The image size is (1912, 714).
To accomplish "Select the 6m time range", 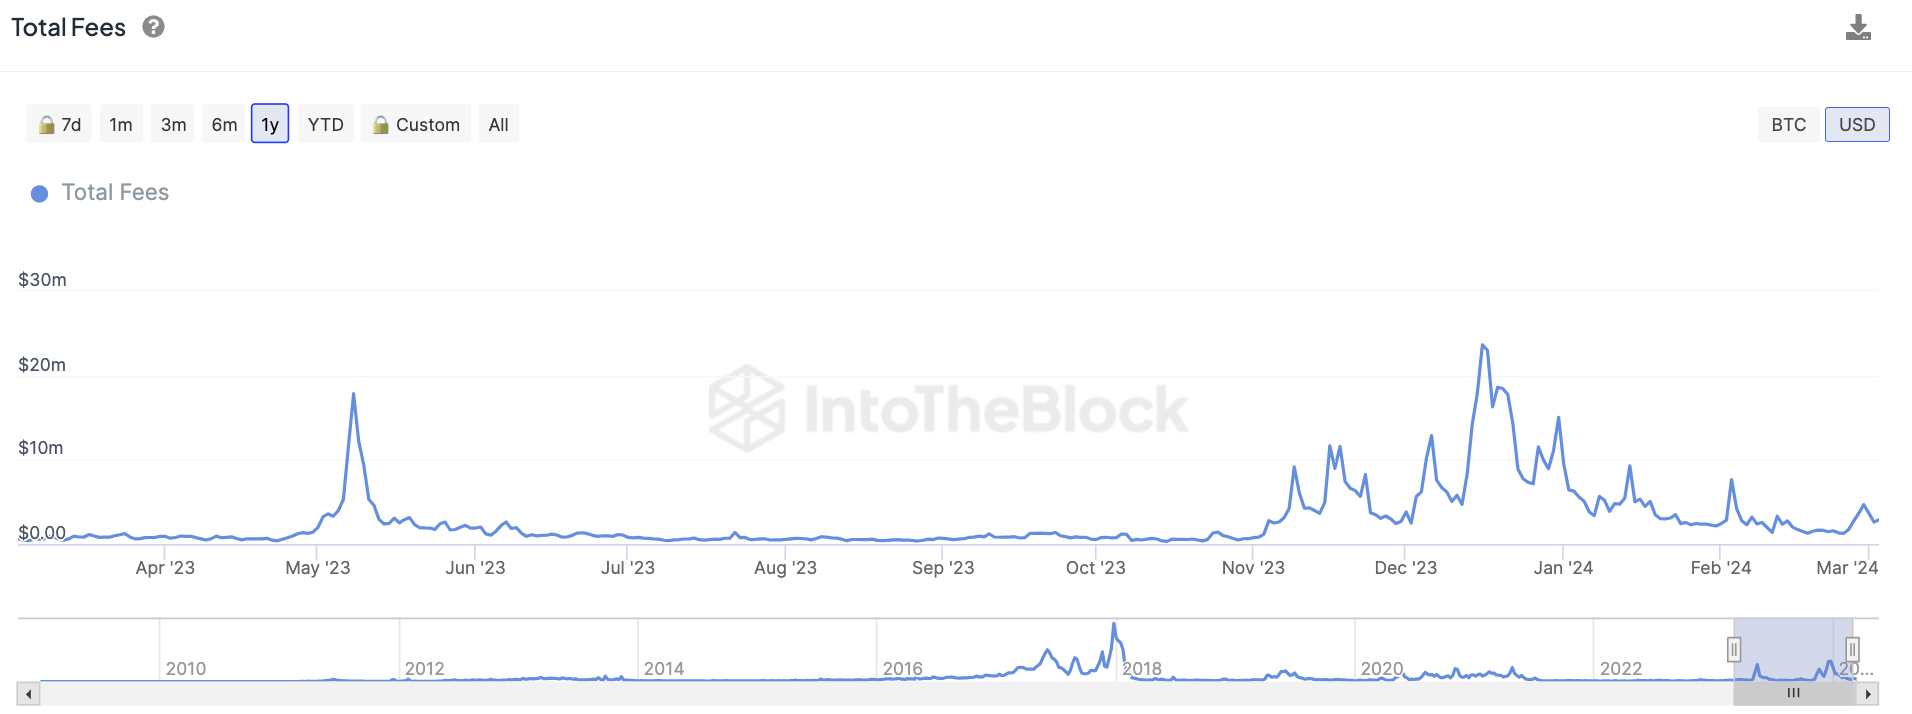I will (225, 125).
